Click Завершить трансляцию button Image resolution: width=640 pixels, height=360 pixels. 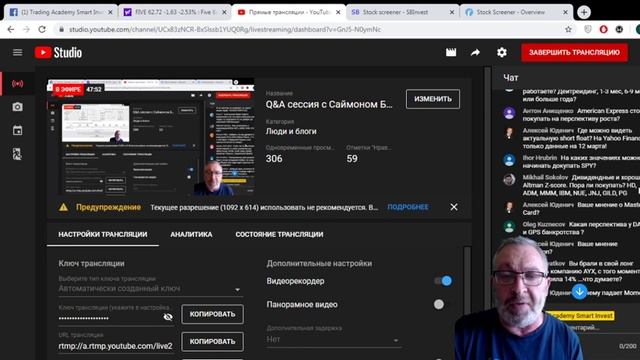point(574,53)
